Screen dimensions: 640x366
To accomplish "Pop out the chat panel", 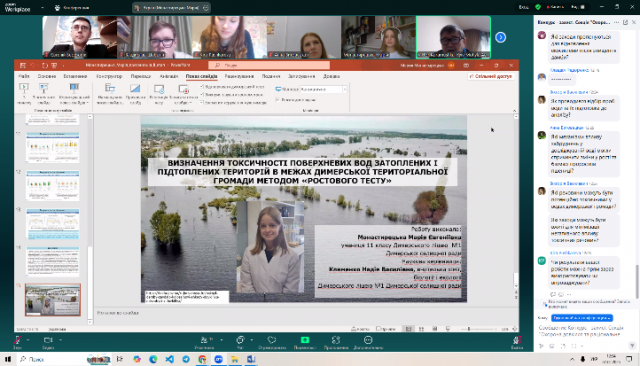I will (x=625, y=22).
